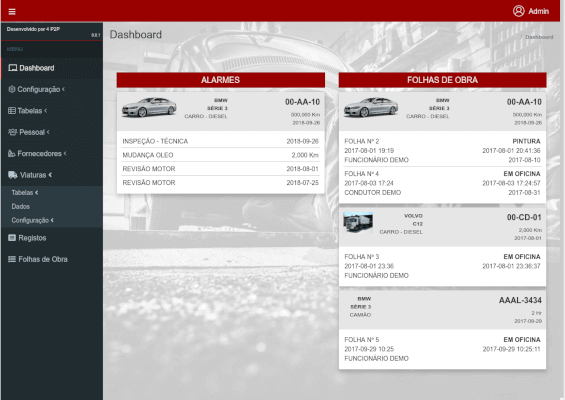Toggle the hamburger menu icon
The height and width of the screenshot is (400, 565).
click(12, 12)
